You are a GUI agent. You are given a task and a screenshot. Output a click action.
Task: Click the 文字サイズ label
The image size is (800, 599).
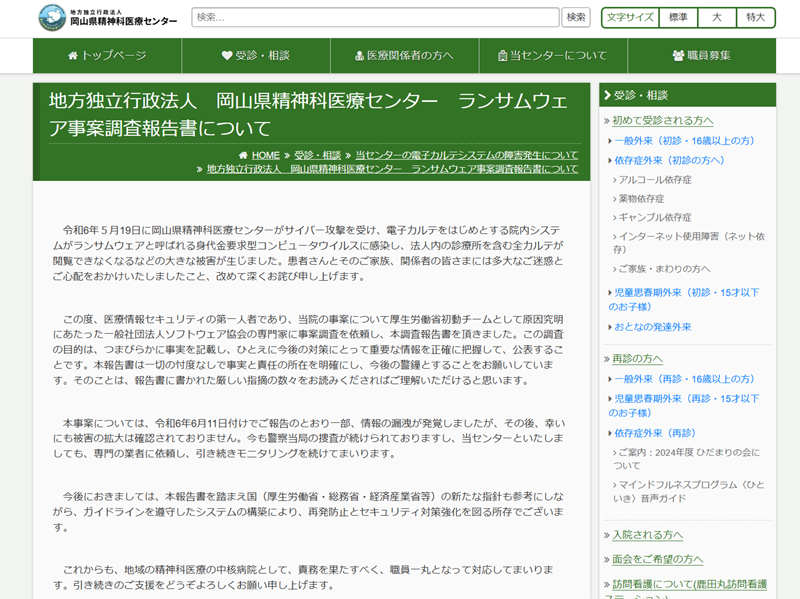click(x=631, y=17)
